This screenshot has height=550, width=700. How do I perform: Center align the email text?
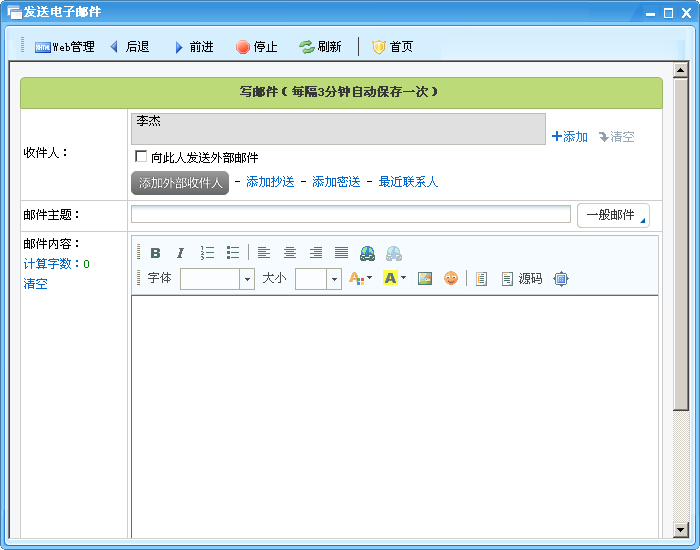tap(290, 253)
